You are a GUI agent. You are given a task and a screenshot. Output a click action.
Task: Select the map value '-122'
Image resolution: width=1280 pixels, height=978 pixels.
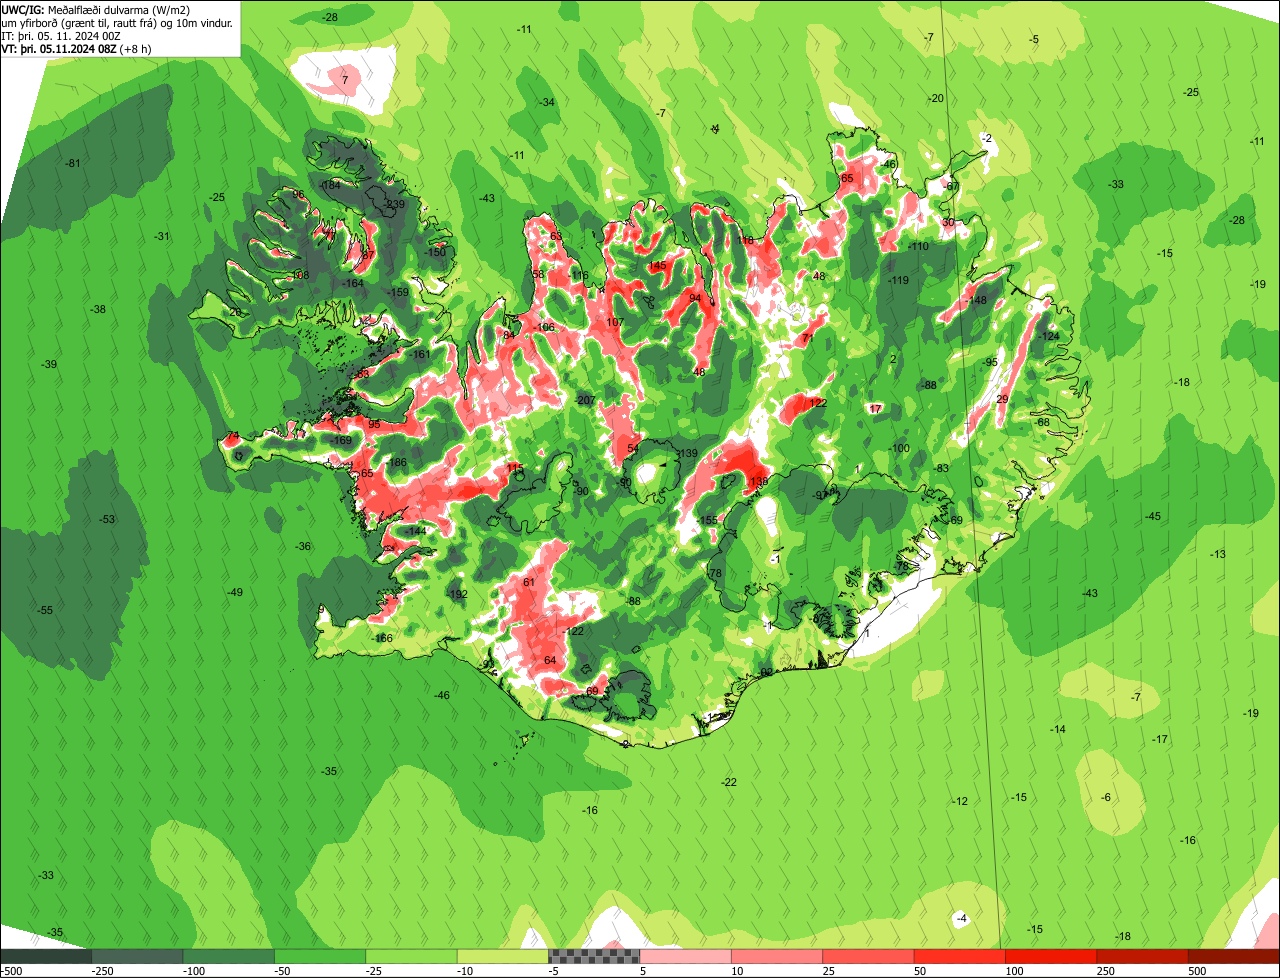(x=573, y=631)
